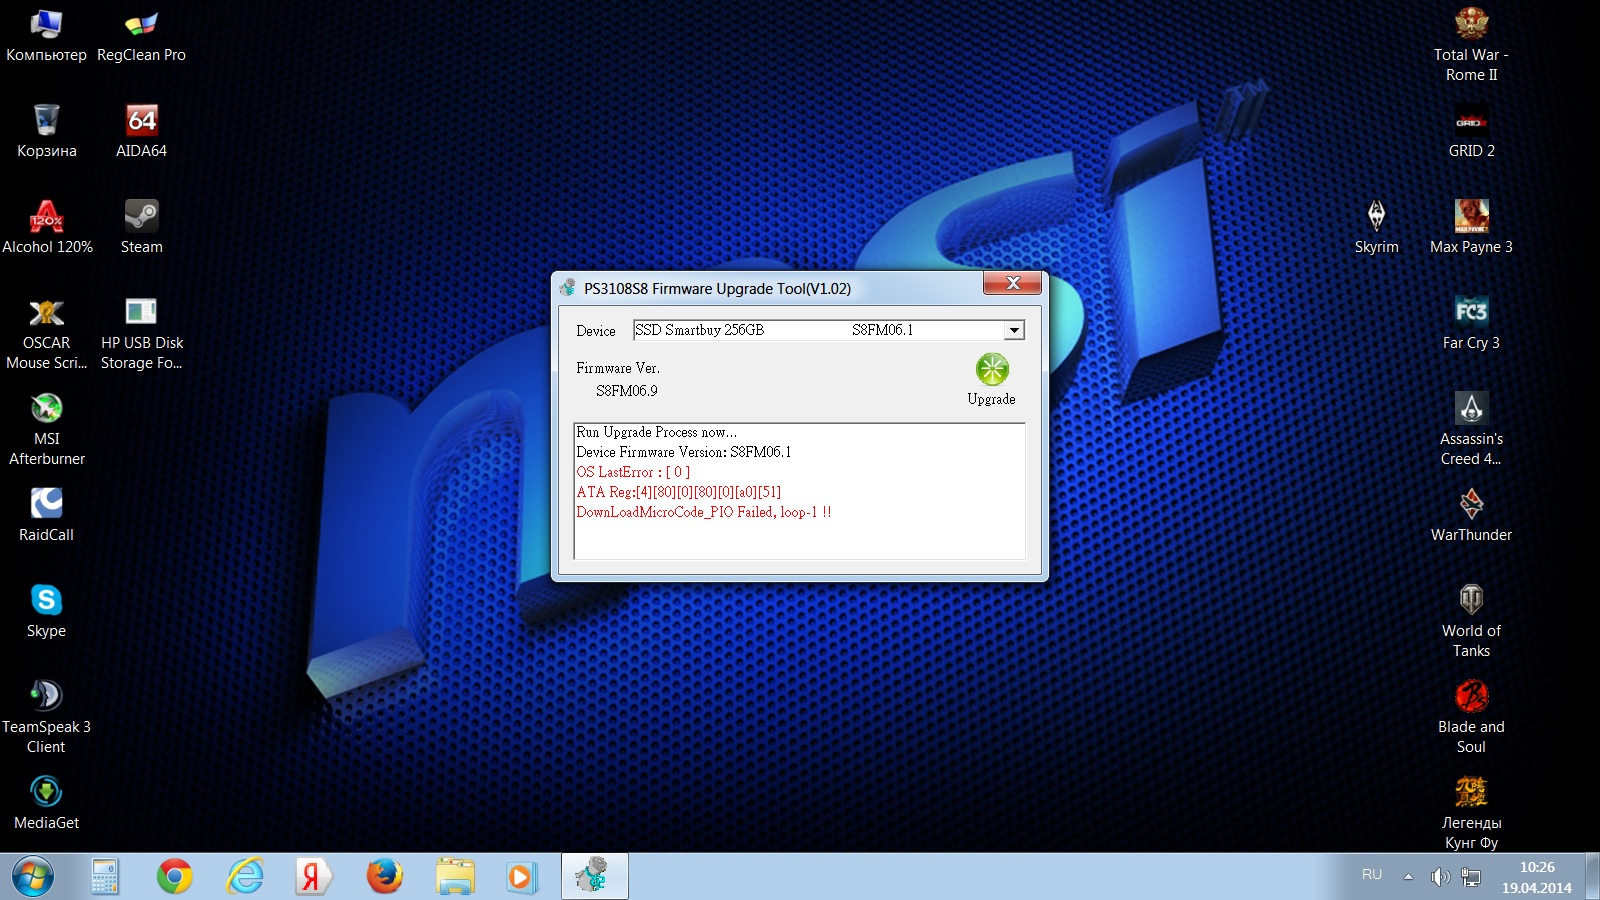Click the RU language indicator
The height and width of the screenshot is (900, 1600).
tap(1372, 875)
